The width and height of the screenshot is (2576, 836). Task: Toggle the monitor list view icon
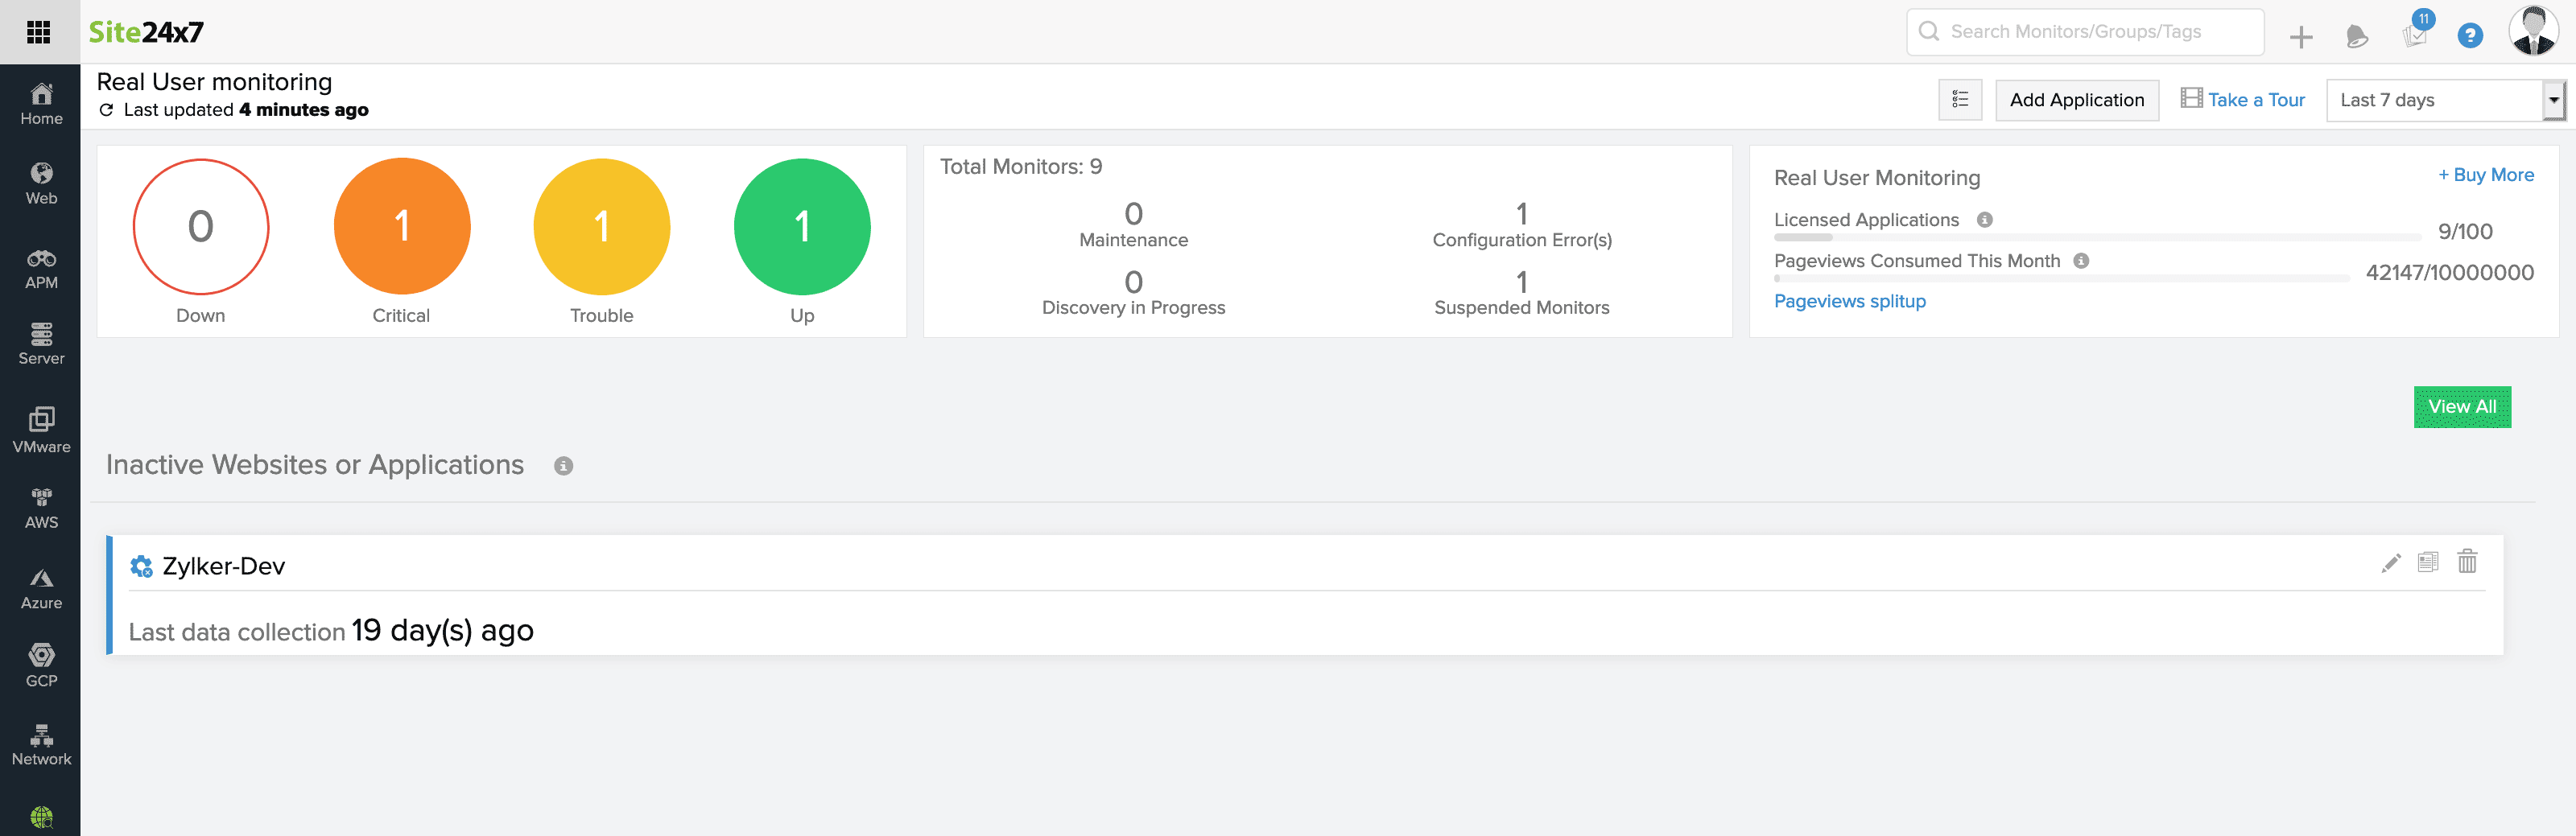1960,99
